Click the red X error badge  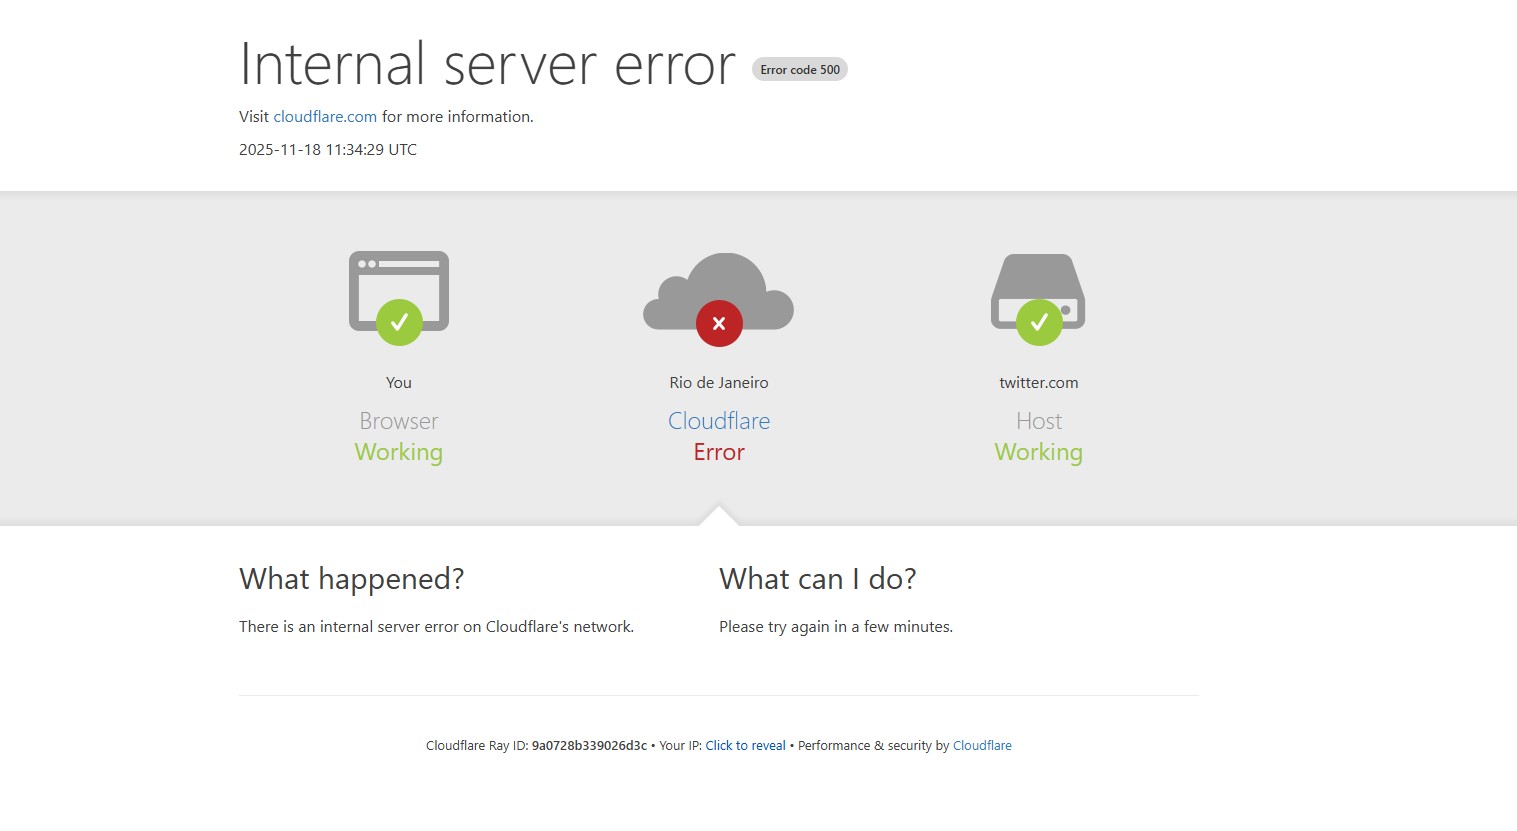pyautogui.click(x=718, y=323)
